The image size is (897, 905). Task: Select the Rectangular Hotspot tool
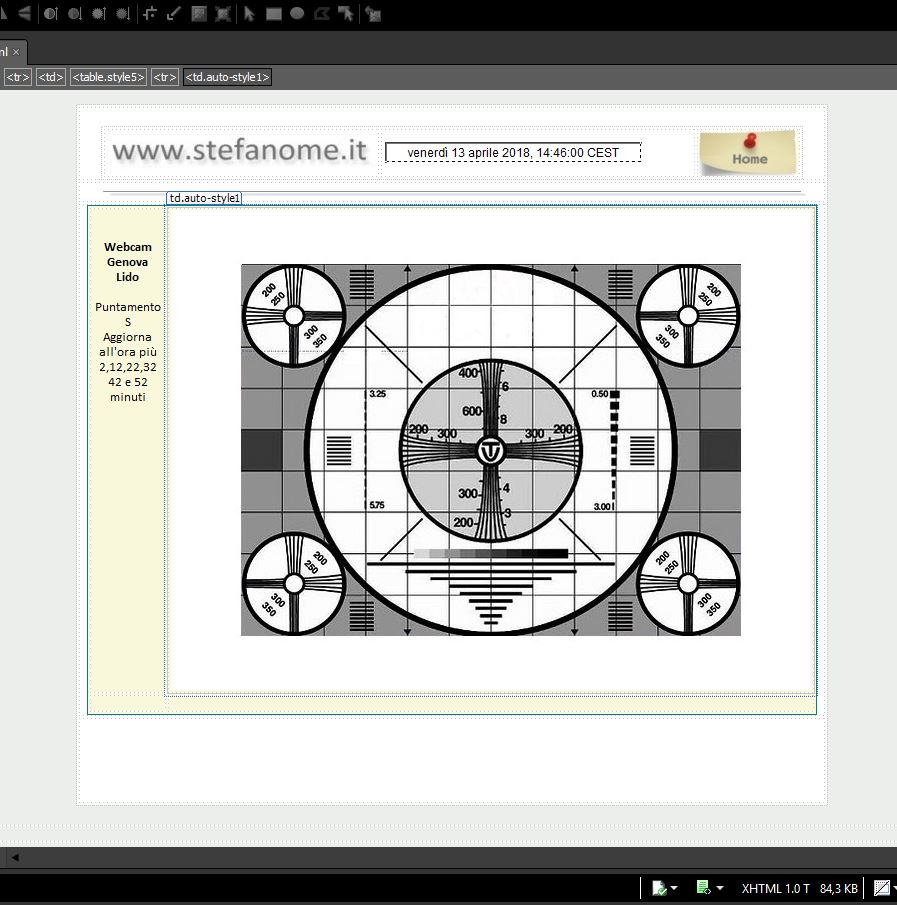(x=274, y=14)
